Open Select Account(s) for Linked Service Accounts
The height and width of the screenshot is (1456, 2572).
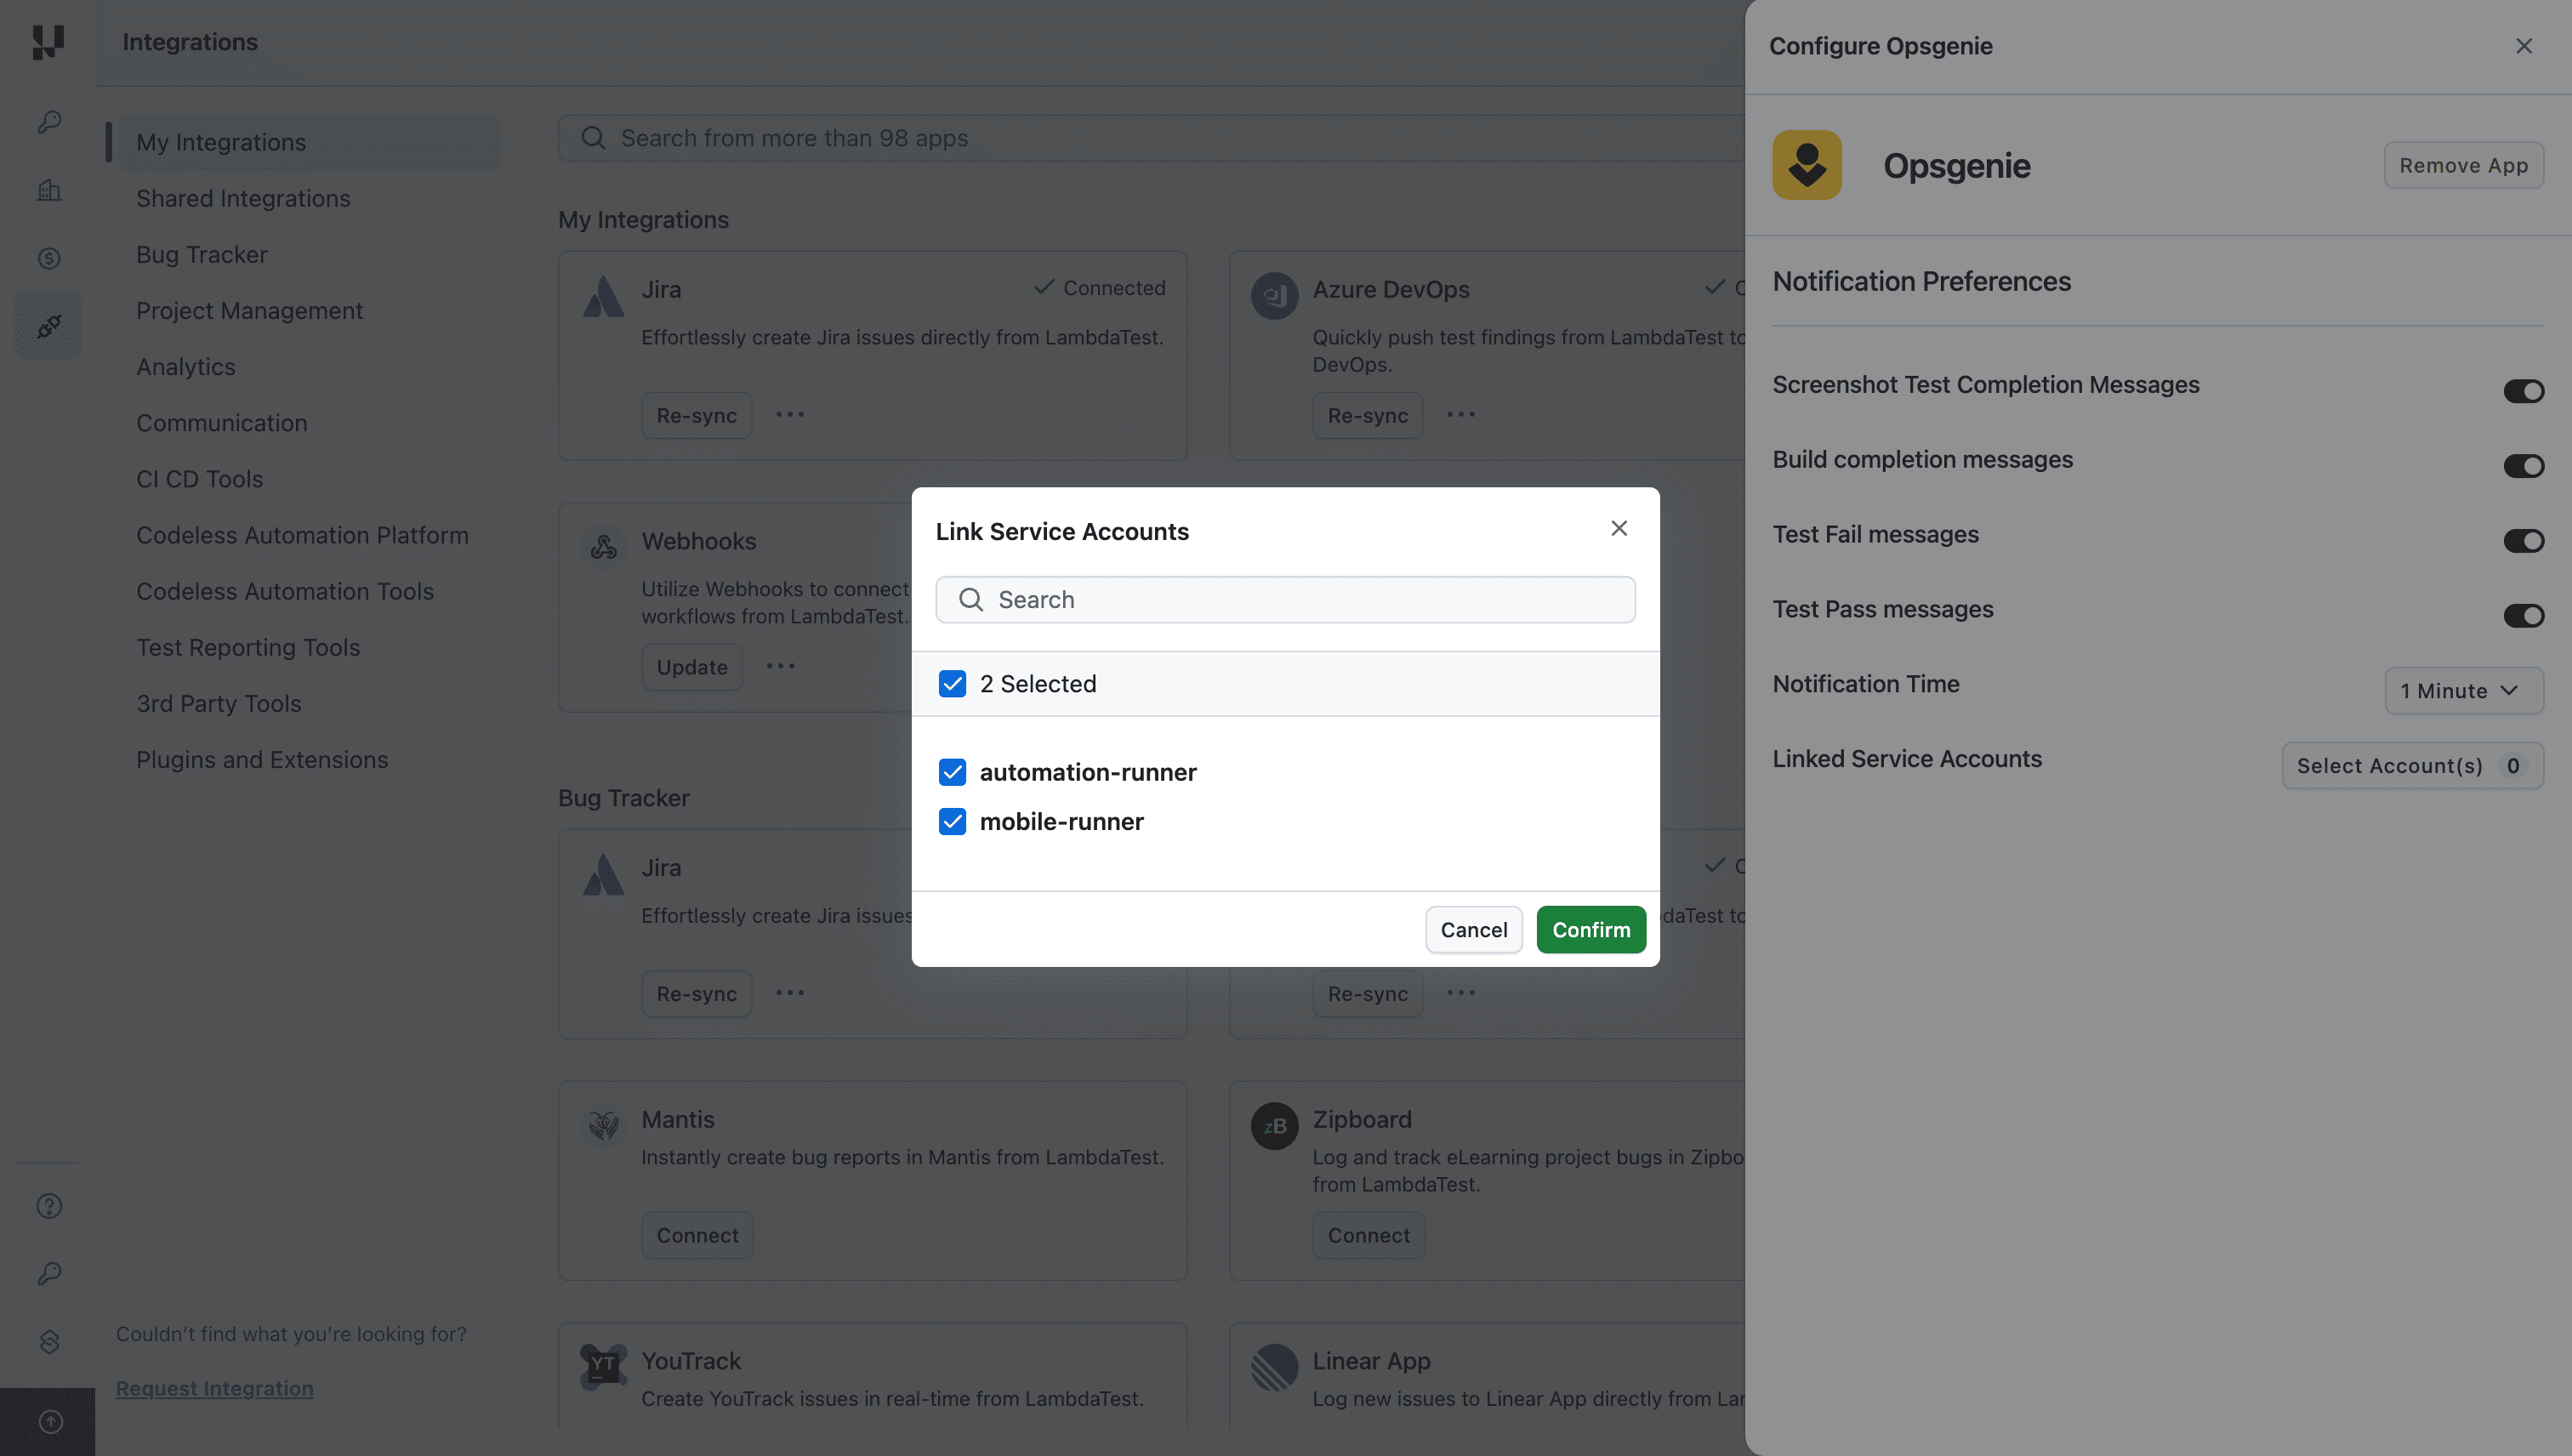[2412, 765]
